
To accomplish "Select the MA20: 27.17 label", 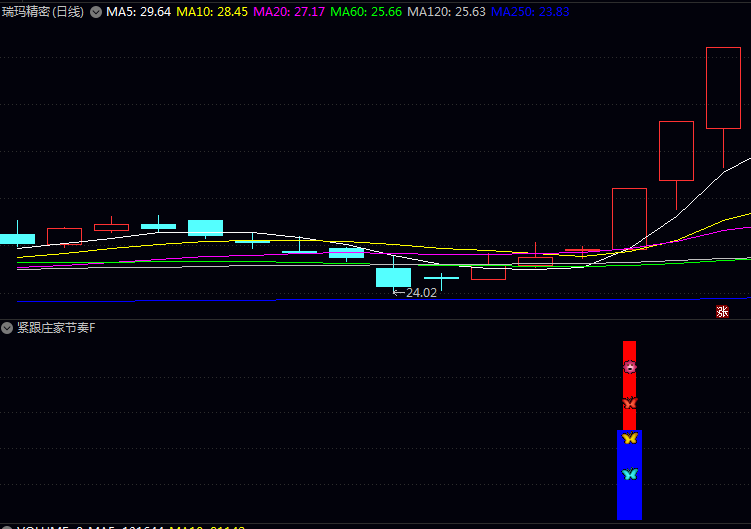I will coord(289,12).
